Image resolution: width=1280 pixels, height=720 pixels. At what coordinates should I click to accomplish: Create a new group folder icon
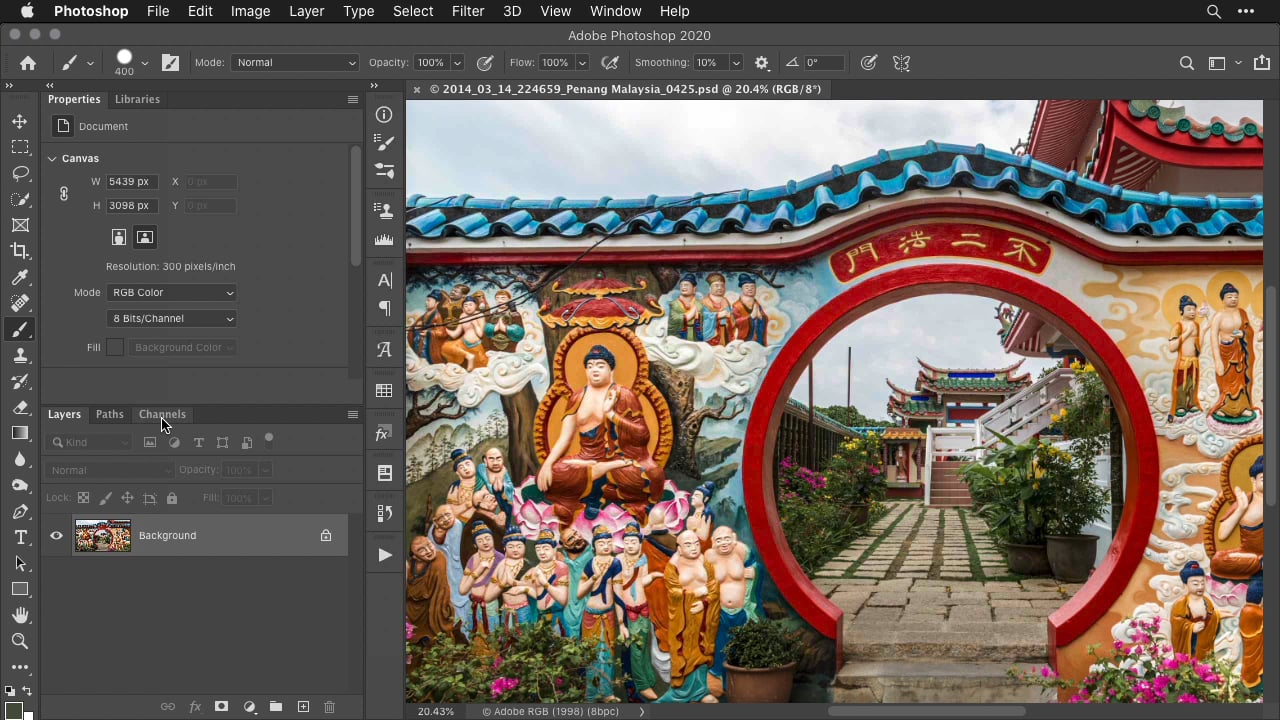[276, 707]
